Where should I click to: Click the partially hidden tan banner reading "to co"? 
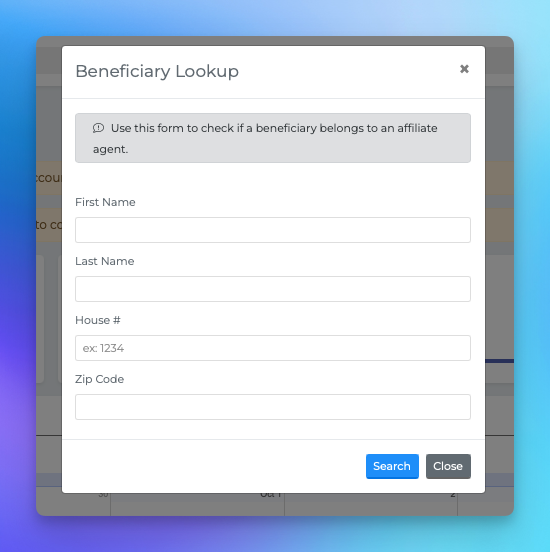[x=49, y=225]
